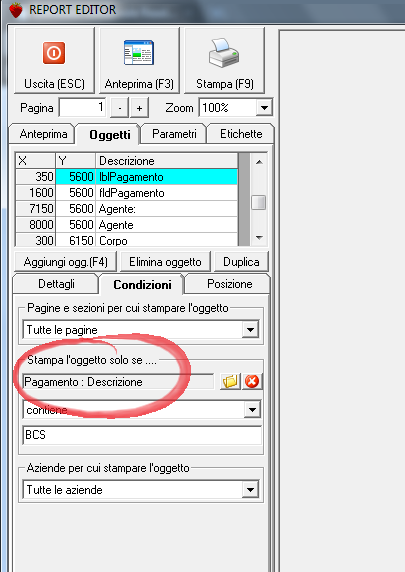
Task: Click the Uscita (ESC) power icon button
Action: click(x=54, y=61)
